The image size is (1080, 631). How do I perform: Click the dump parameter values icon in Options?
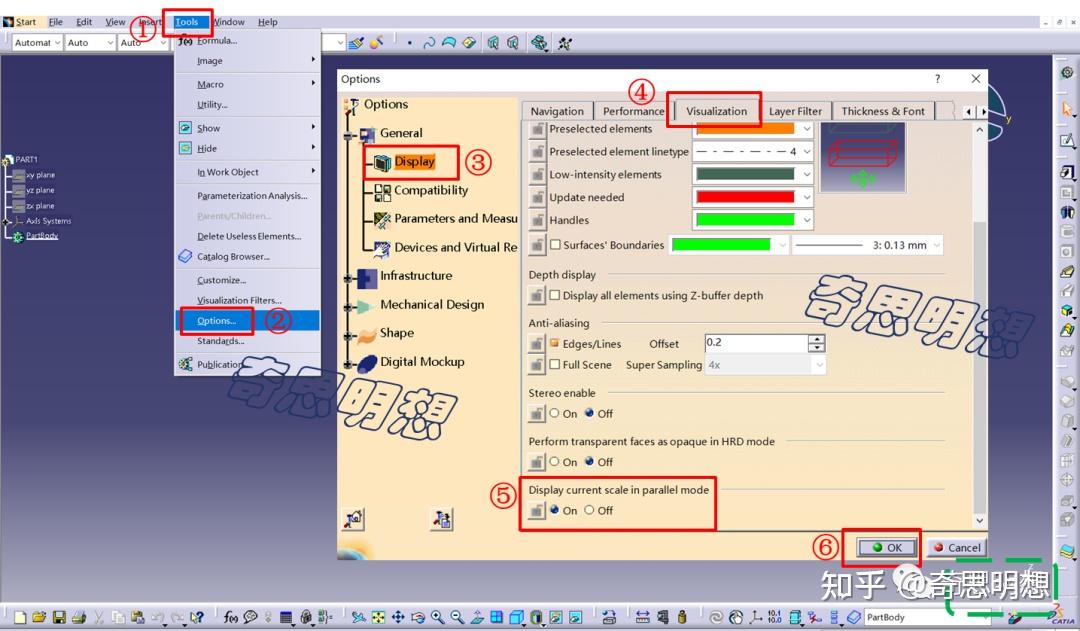(442, 519)
